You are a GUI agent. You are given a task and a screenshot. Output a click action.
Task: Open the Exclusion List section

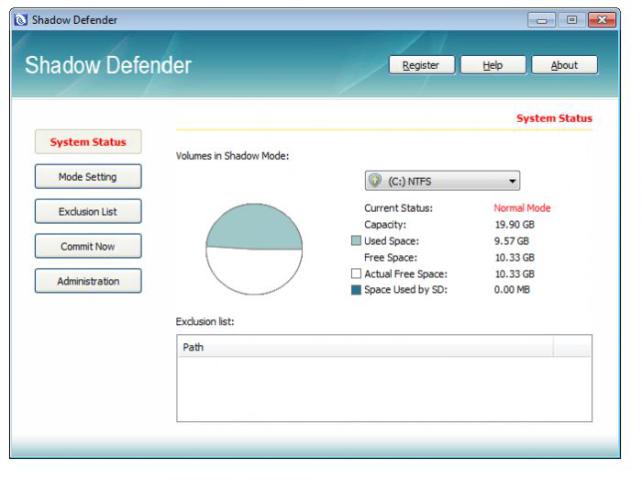pos(88,211)
